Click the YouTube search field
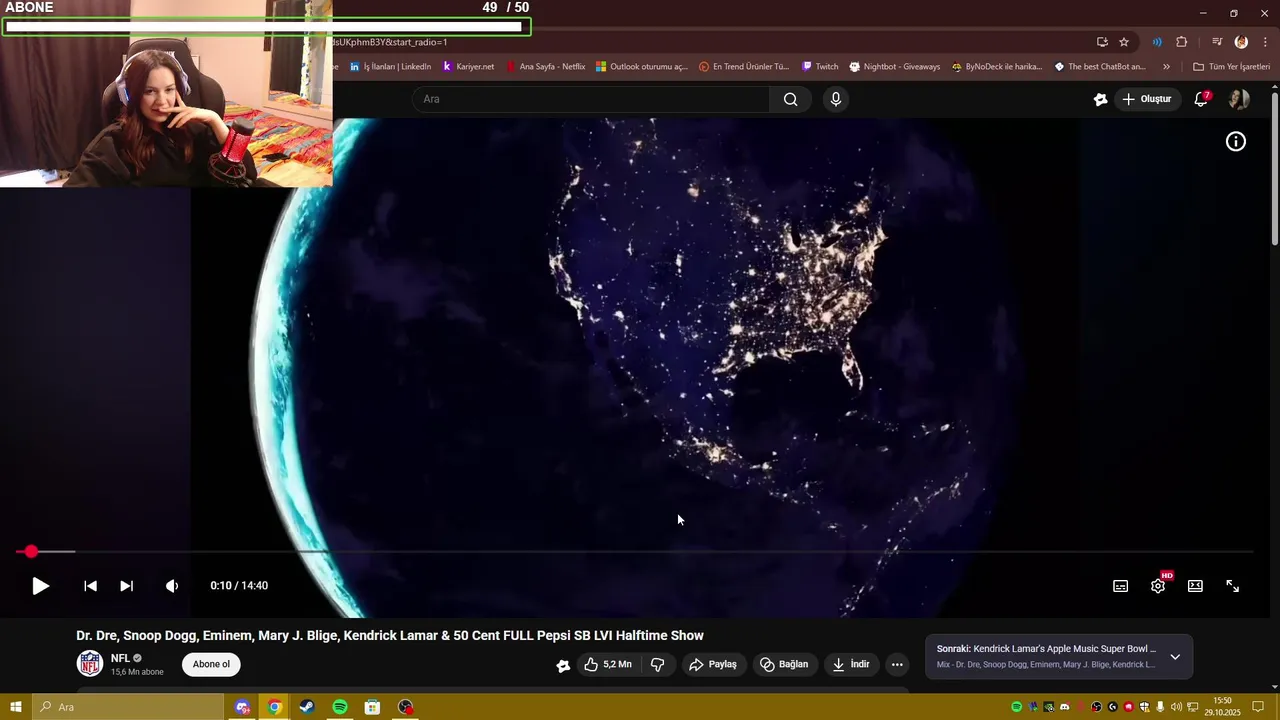This screenshot has height=720, width=1280. tap(590, 99)
